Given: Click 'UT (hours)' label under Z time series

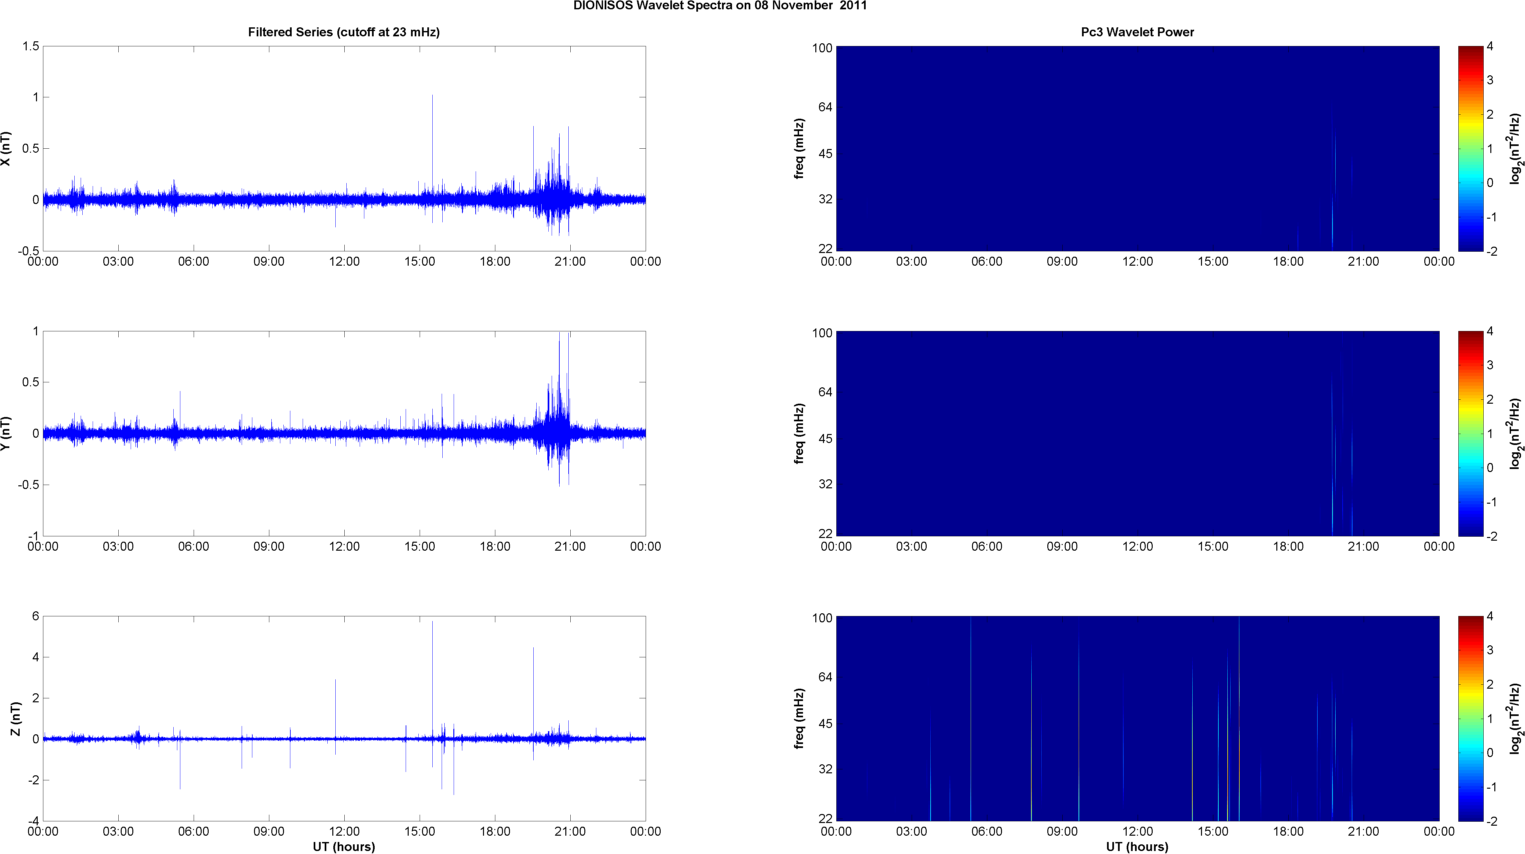Looking at the screenshot, I should tap(344, 847).
